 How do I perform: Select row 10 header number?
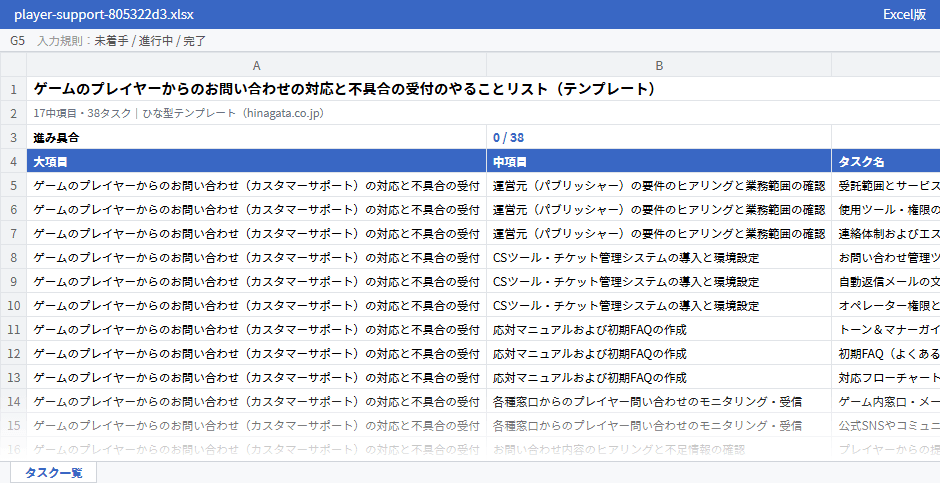point(13,305)
